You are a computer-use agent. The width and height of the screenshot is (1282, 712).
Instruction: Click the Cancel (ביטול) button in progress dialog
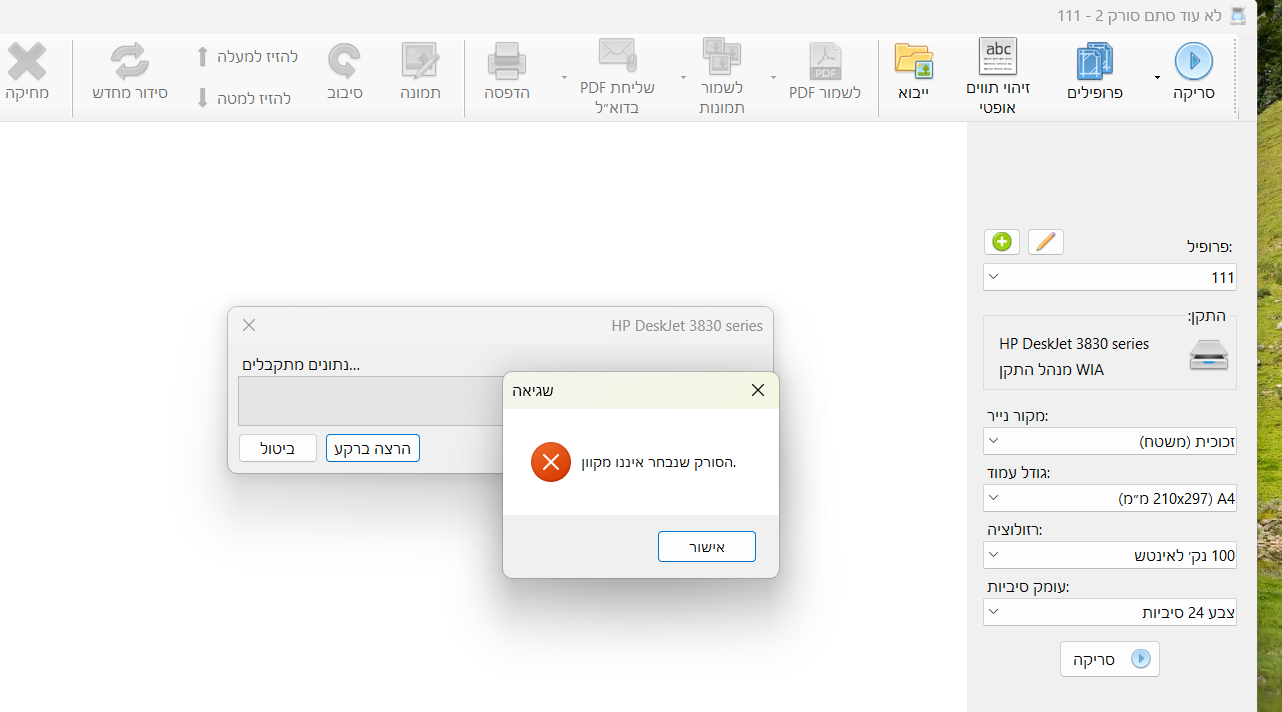pyautogui.click(x=278, y=448)
